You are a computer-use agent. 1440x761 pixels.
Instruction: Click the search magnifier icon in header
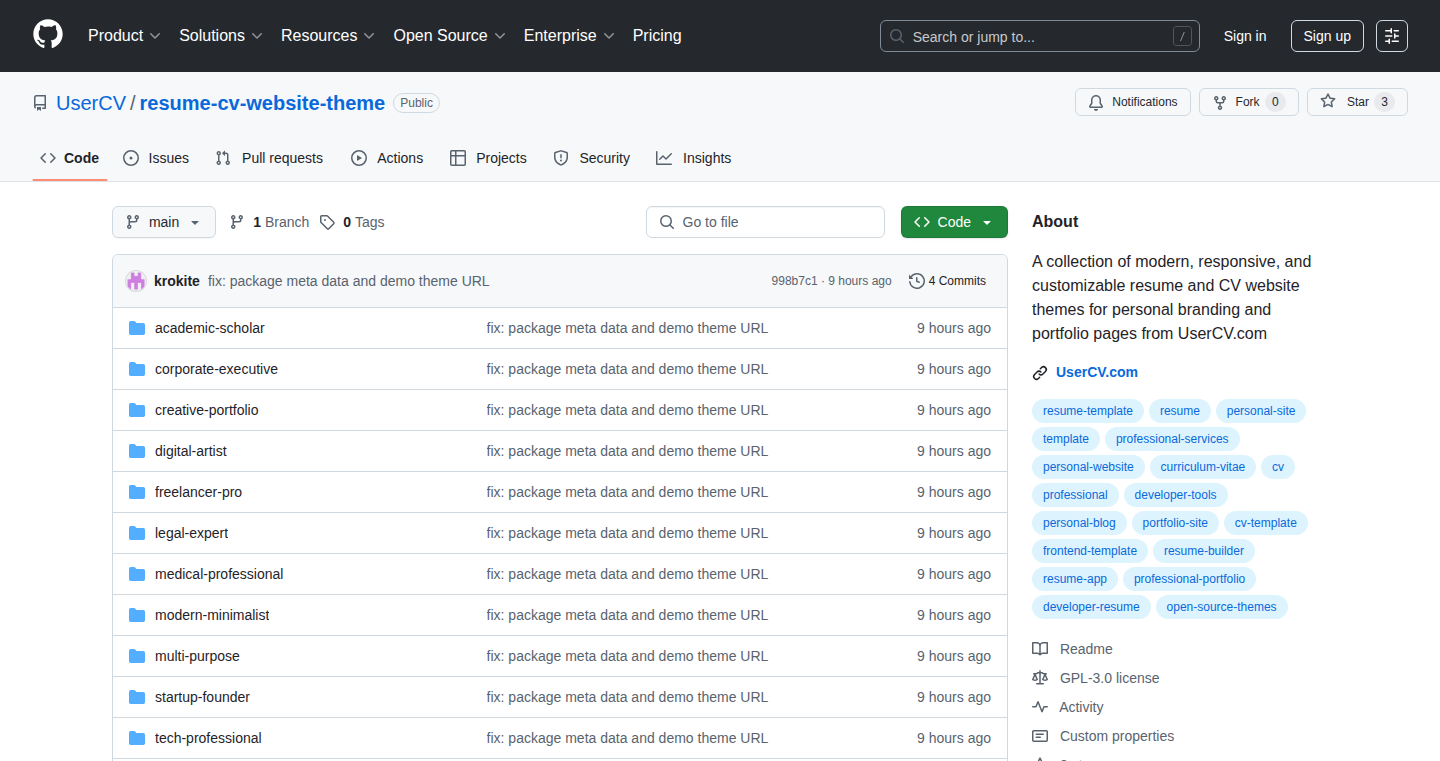[897, 37]
